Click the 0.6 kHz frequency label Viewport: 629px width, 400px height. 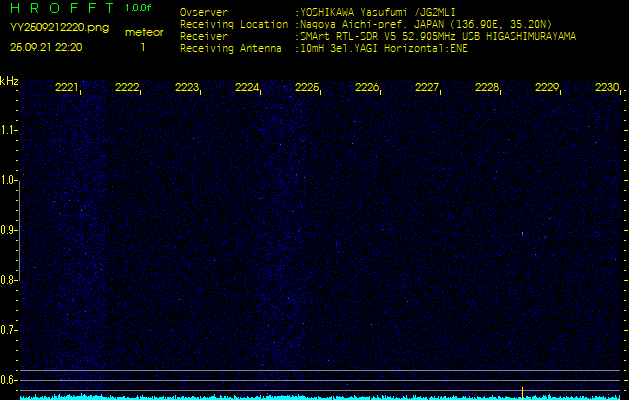pos(8,380)
